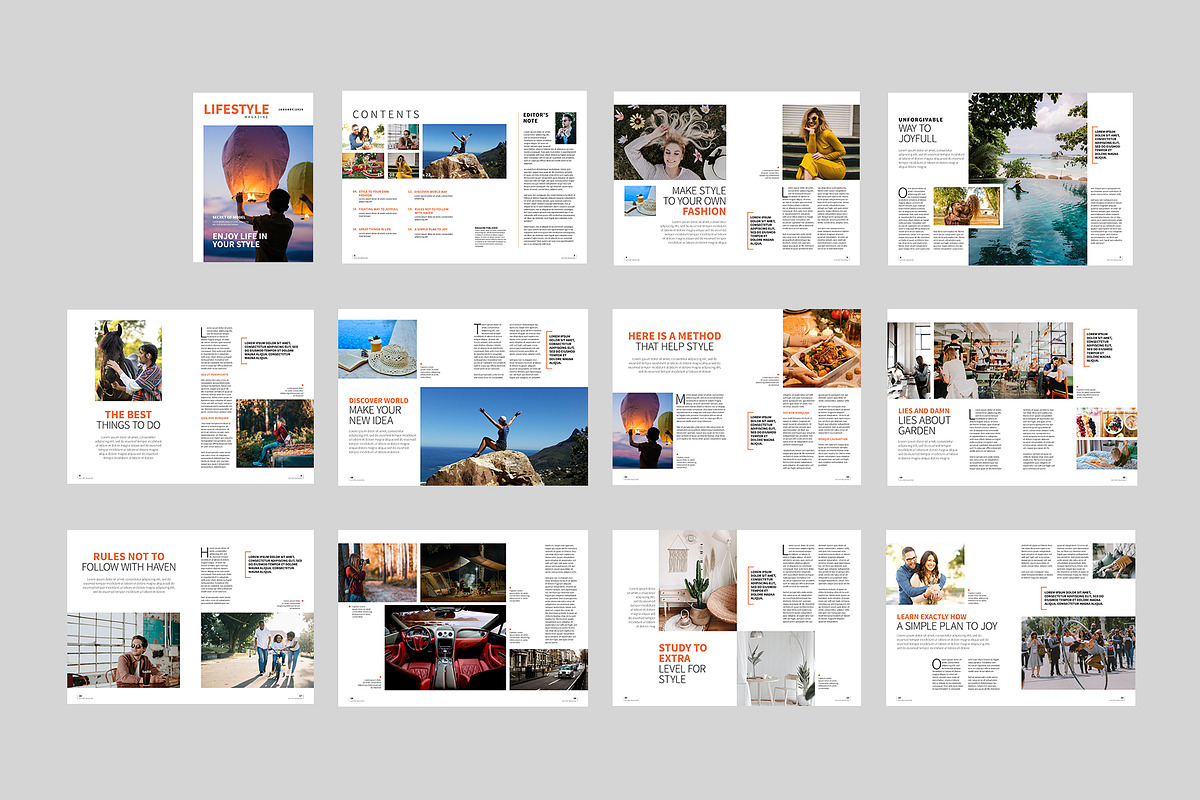Click 'ENJOY LIFE IN YOUR STYLE' cover headline
1200x800 pixels.
(x=239, y=239)
